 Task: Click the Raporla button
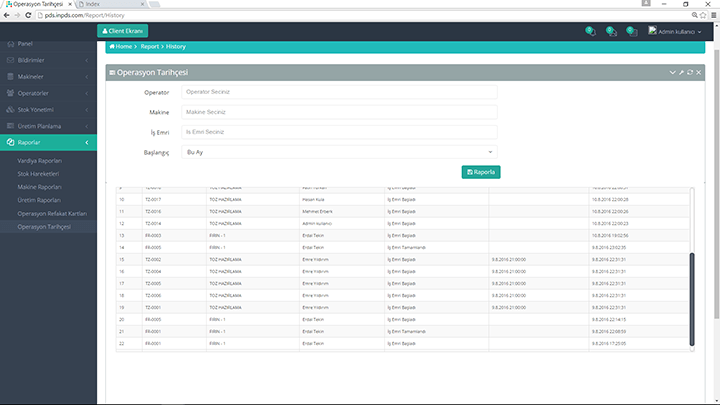click(x=481, y=172)
